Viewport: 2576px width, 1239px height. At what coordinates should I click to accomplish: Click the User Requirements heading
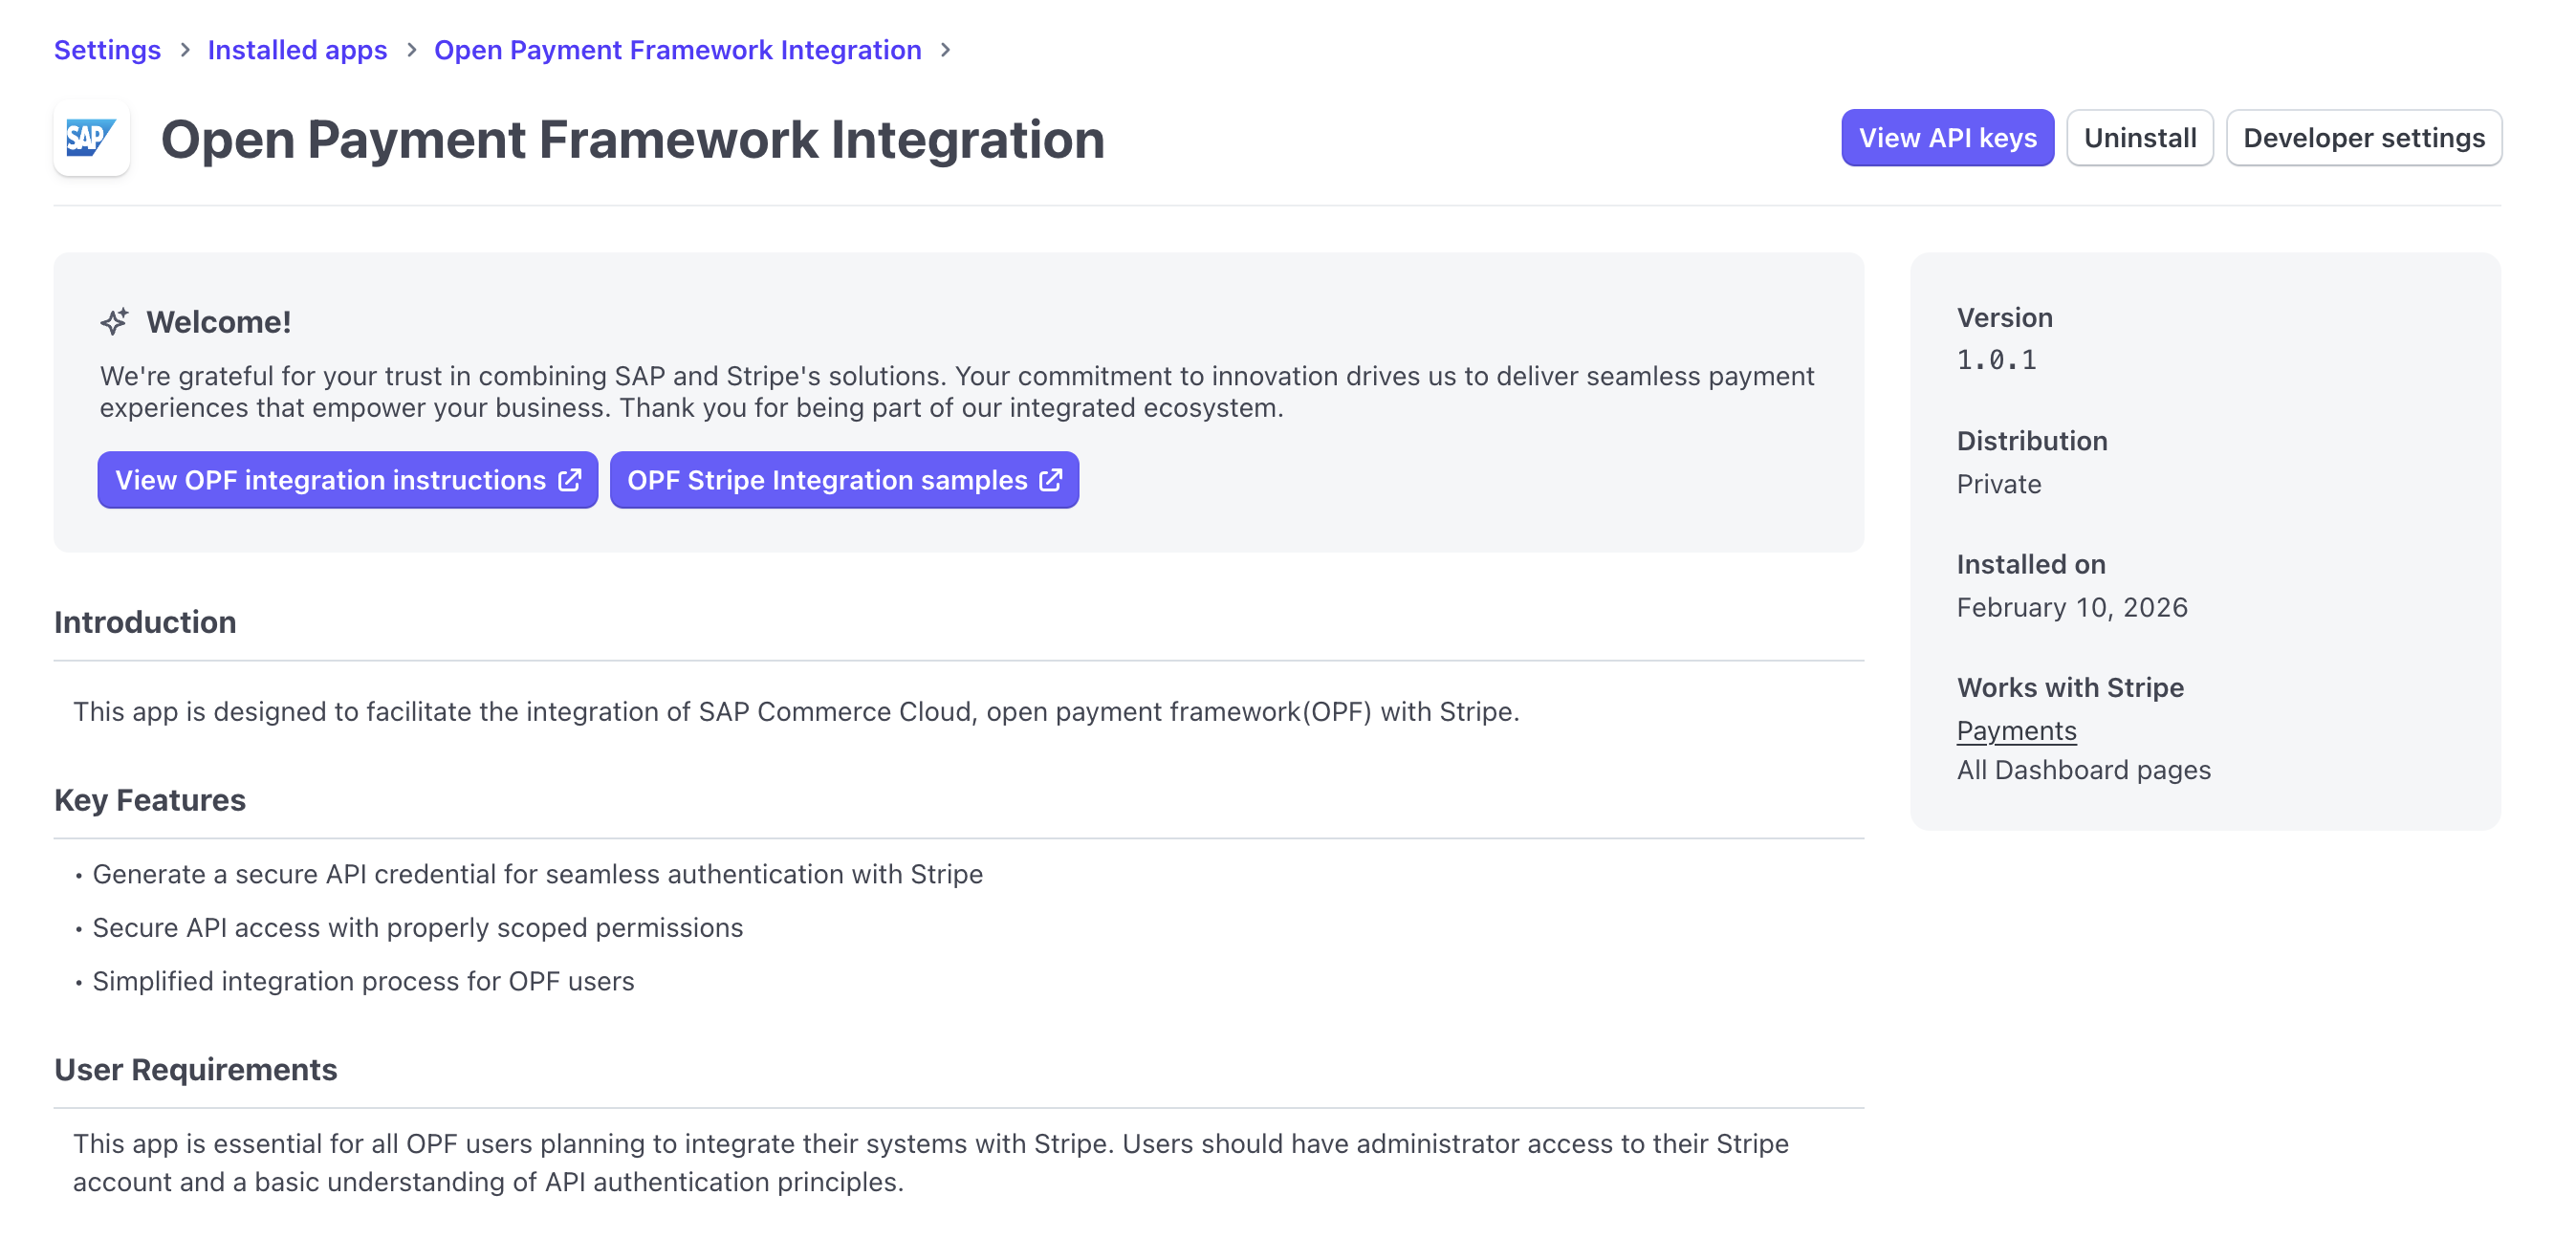(x=196, y=1070)
